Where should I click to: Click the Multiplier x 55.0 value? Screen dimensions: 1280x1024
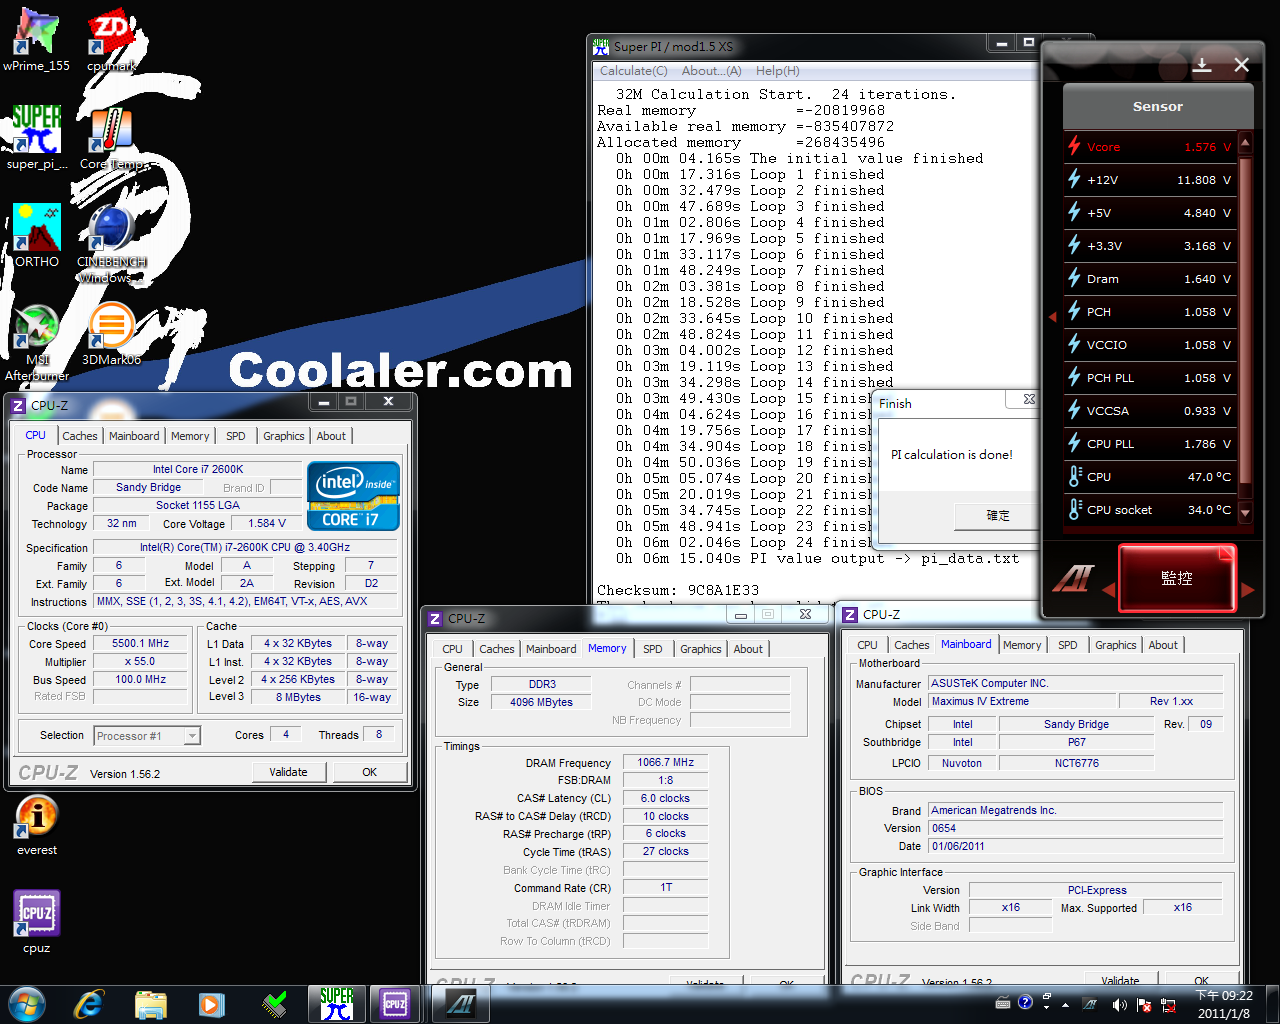pyautogui.click(x=140, y=662)
